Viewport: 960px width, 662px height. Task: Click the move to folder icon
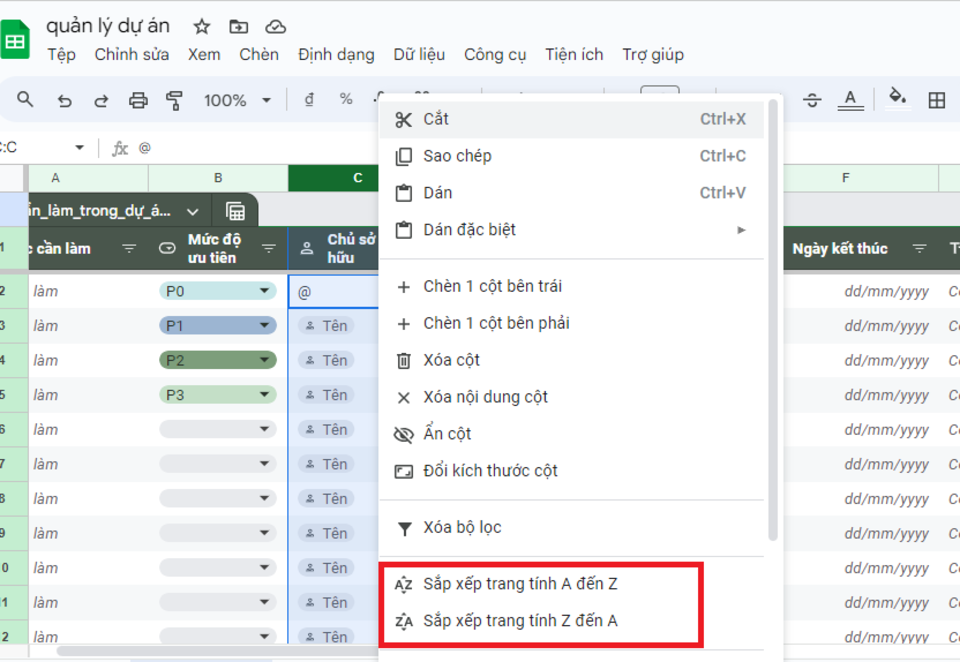(x=238, y=26)
